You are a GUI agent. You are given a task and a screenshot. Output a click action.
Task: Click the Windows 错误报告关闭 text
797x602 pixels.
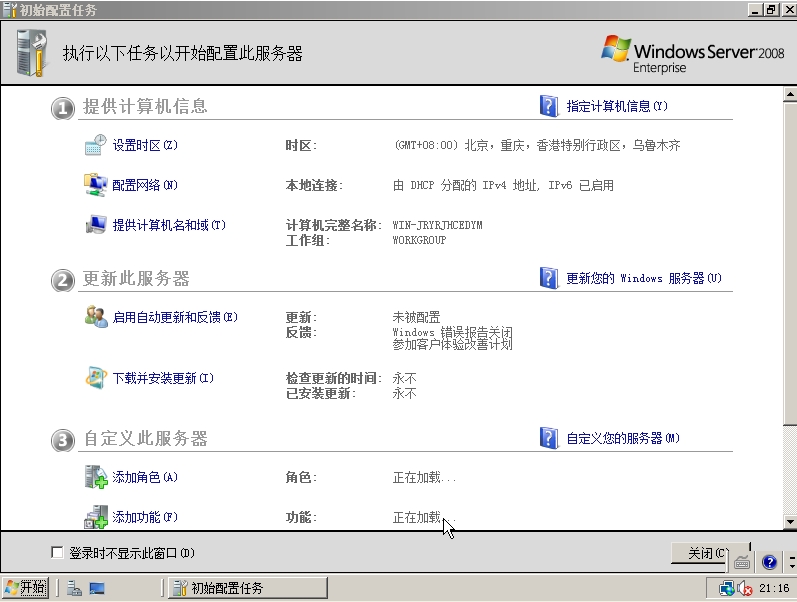tap(452, 332)
